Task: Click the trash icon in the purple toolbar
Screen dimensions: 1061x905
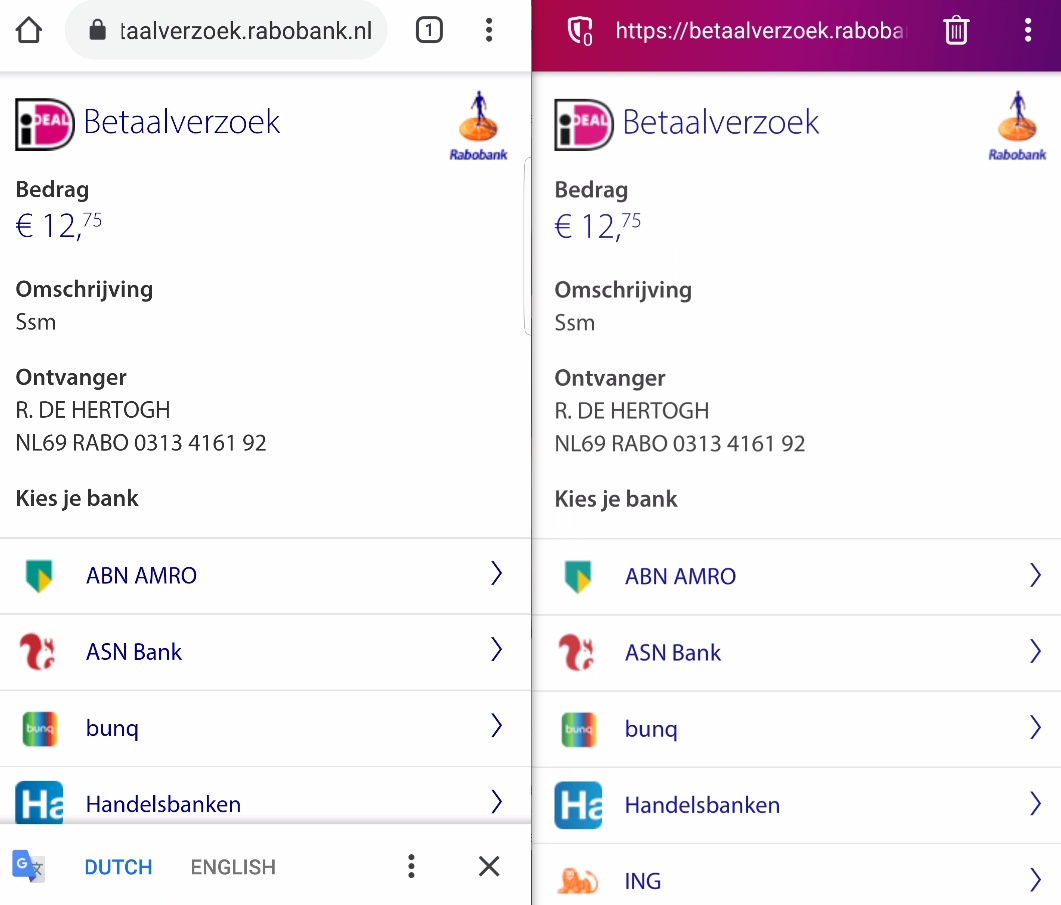Action: point(956,30)
